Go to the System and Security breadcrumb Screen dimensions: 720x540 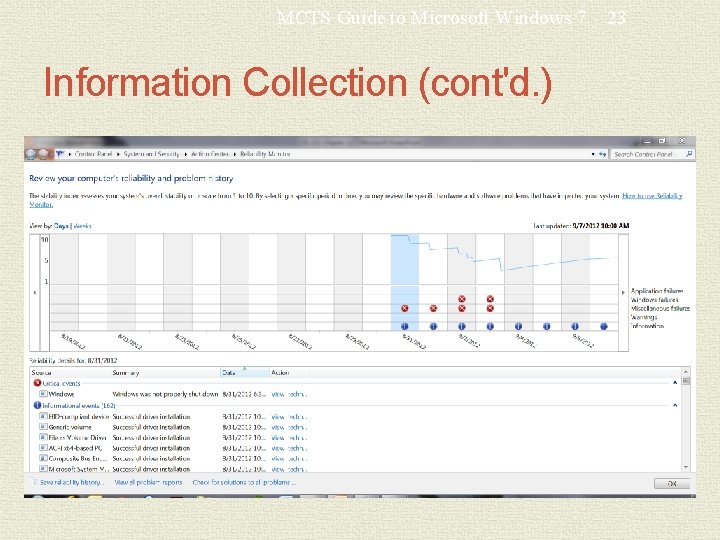[152, 154]
